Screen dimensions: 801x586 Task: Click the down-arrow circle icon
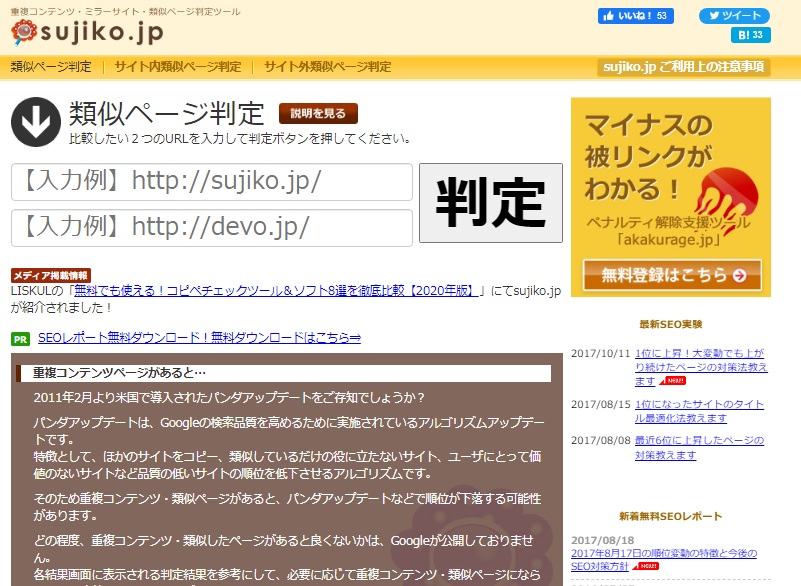(x=36, y=122)
